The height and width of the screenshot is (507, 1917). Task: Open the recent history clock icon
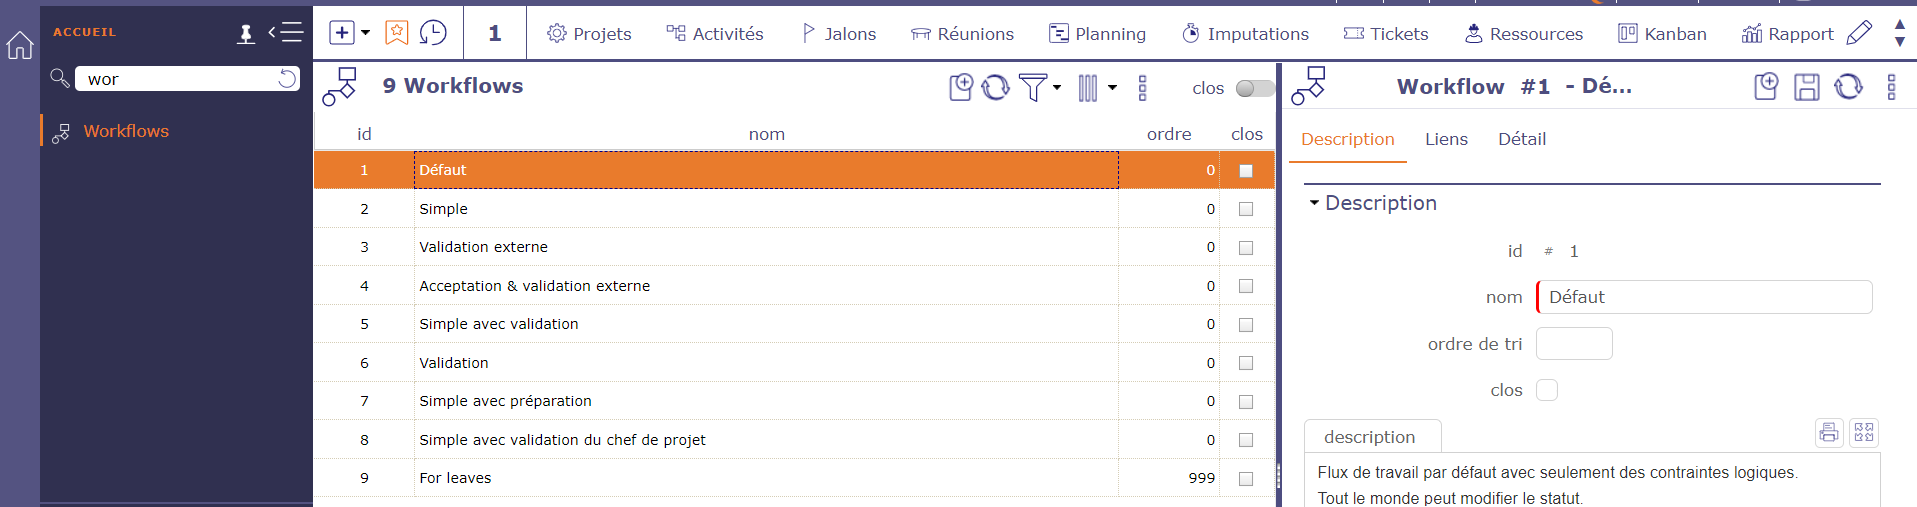pyautogui.click(x=433, y=33)
